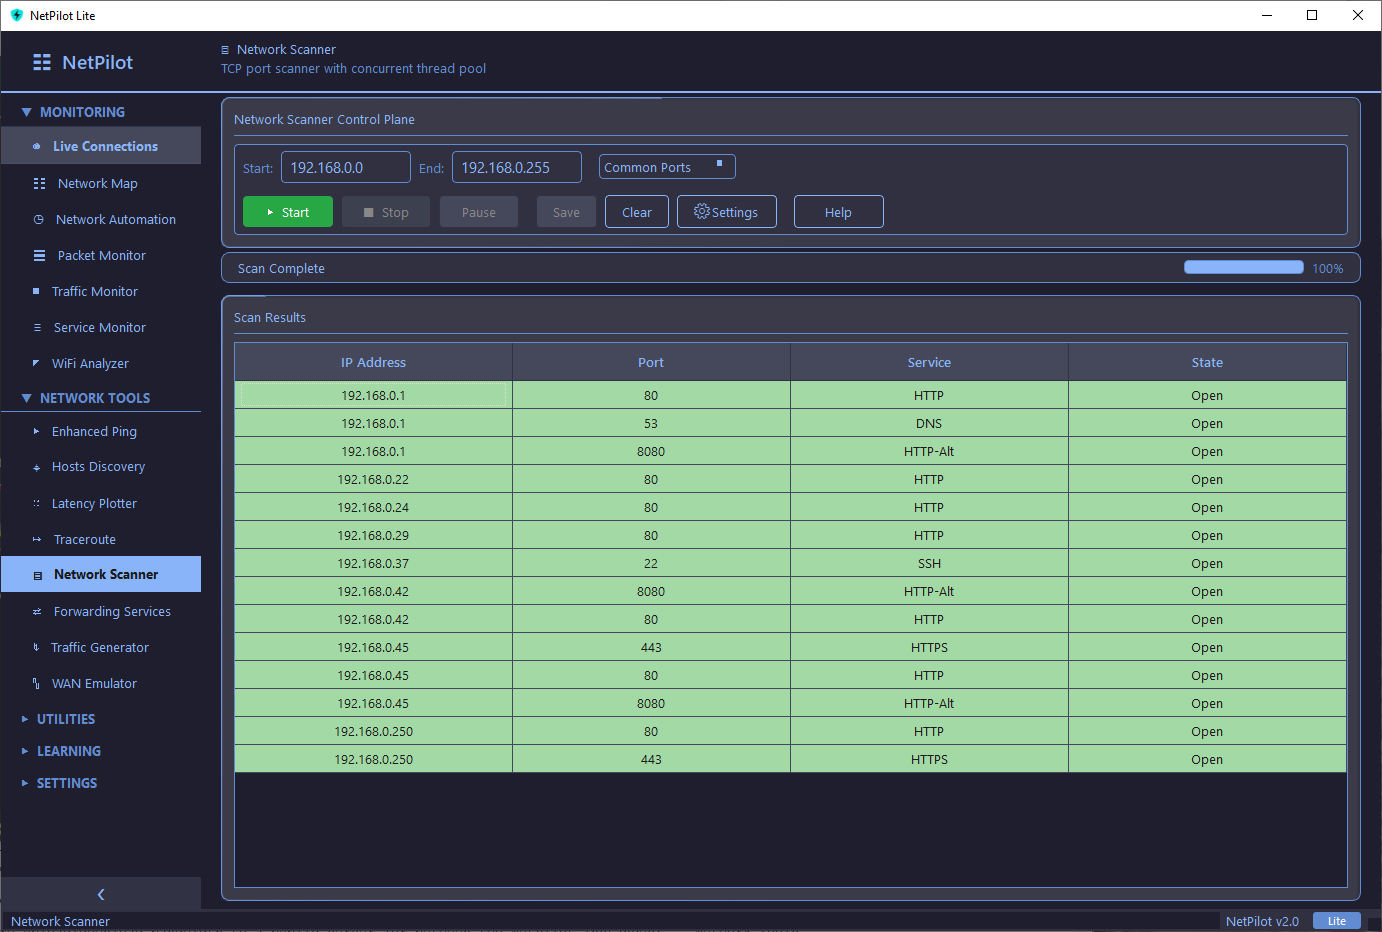The image size is (1382, 932).
Task: Select the Traceroute tool icon
Action: [36, 539]
